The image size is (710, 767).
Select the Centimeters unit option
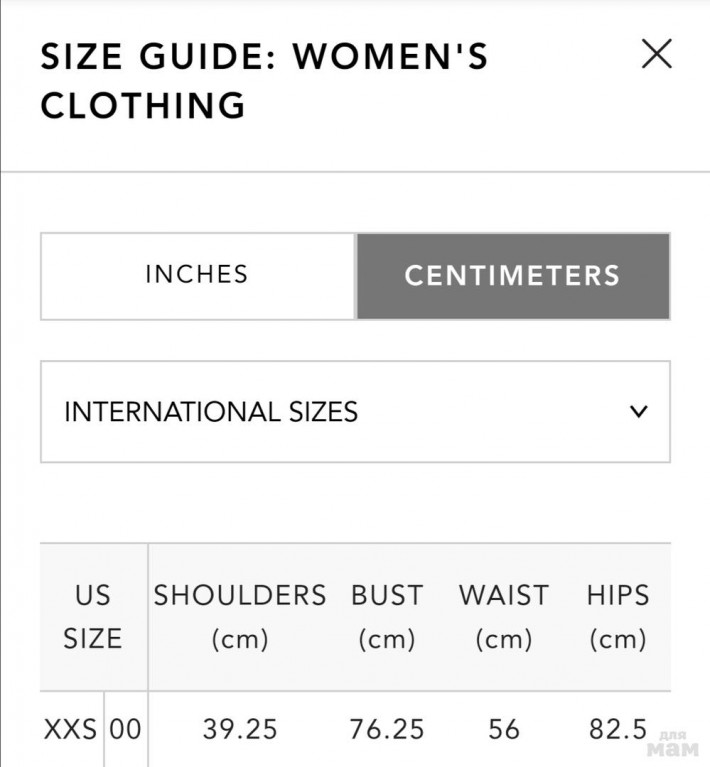(512, 276)
